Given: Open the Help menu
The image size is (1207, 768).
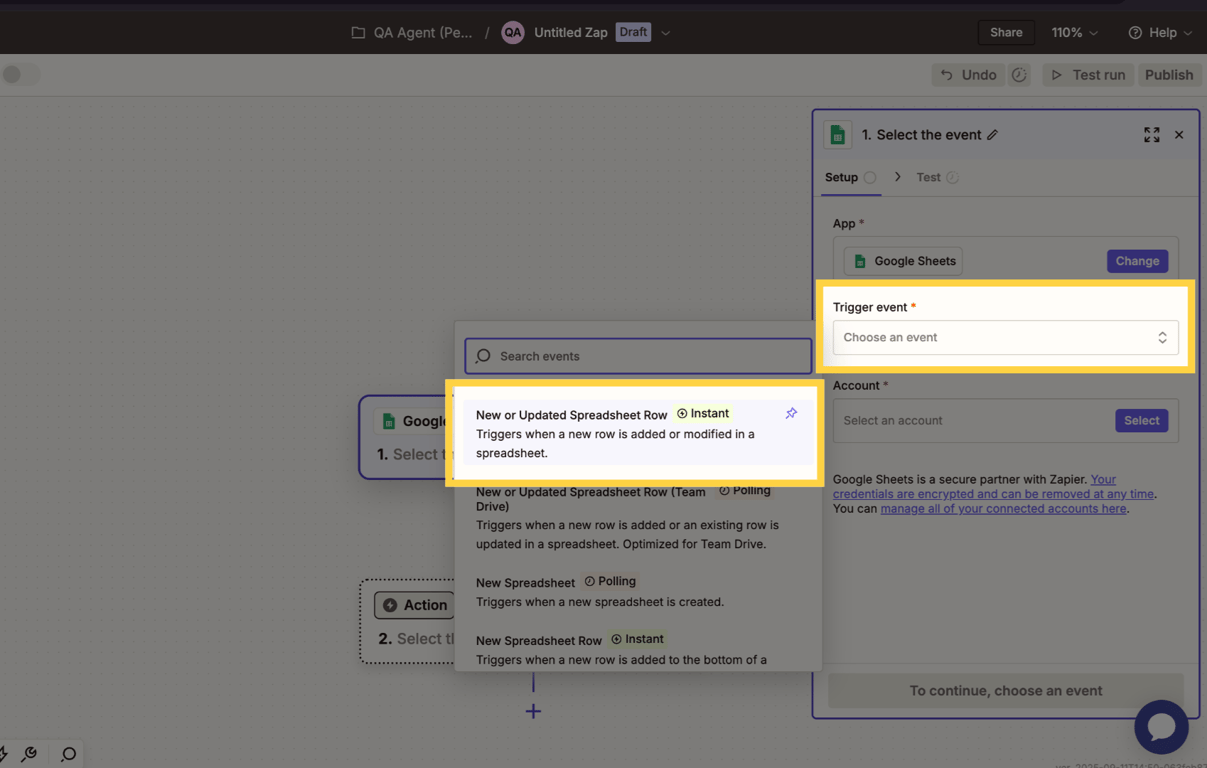Looking at the screenshot, I should click(x=1160, y=32).
